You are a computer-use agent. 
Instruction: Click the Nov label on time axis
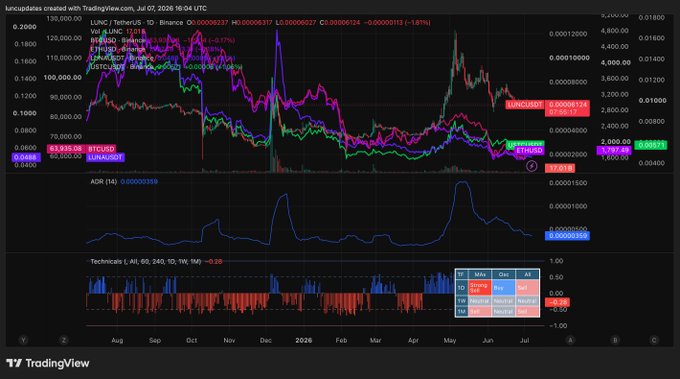pyautogui.click(x=229, y=340)
